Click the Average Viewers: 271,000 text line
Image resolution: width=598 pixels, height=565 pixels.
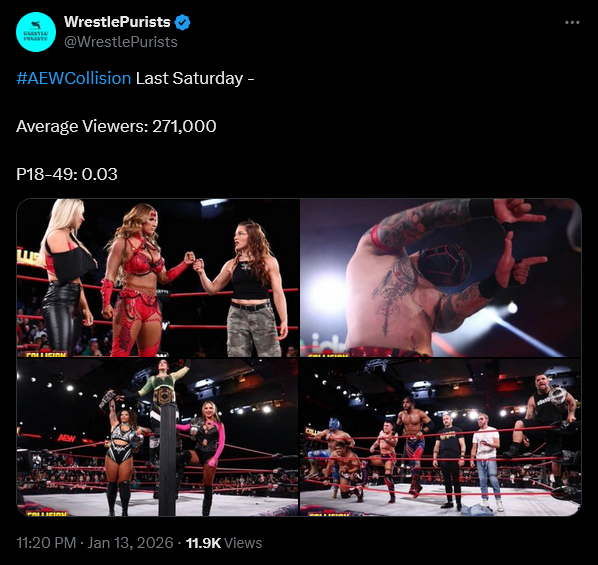pos(116,126)
